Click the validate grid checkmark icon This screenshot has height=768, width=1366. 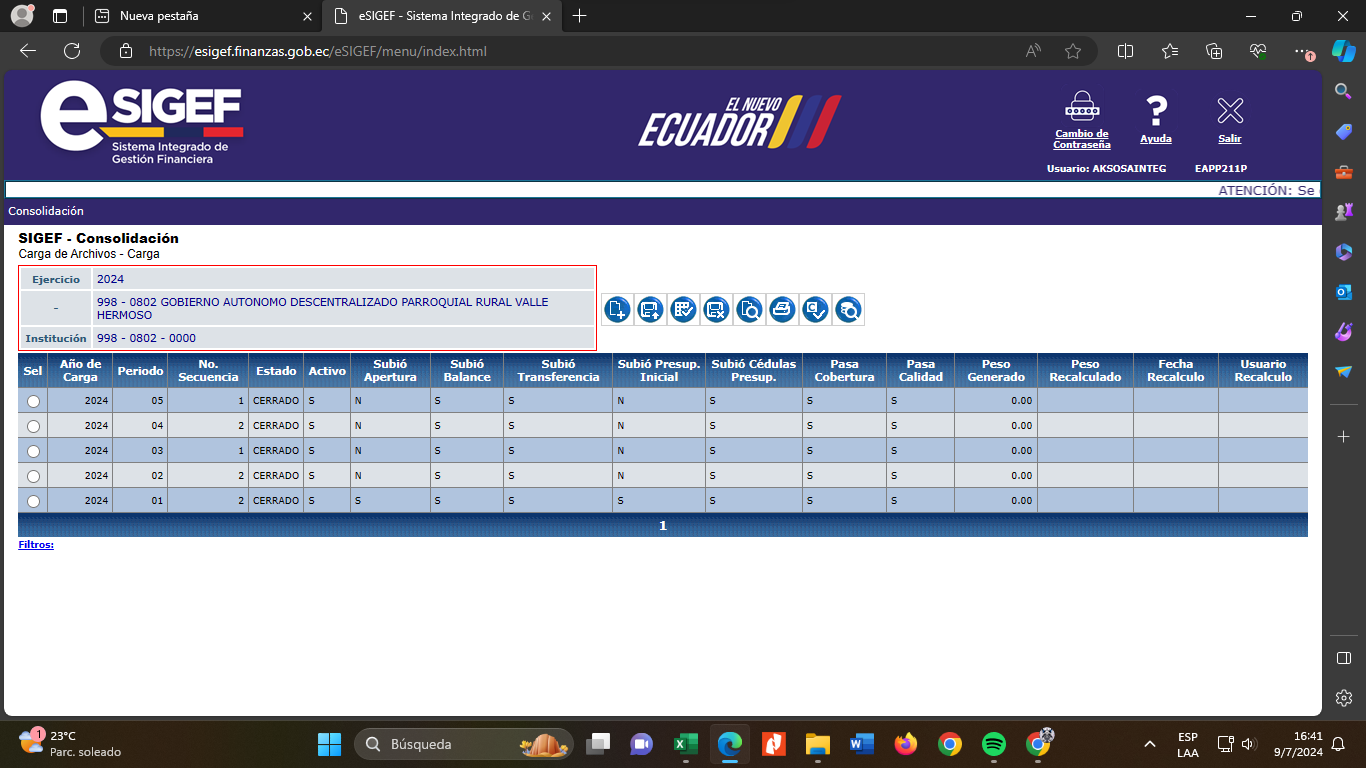[683, 310]
